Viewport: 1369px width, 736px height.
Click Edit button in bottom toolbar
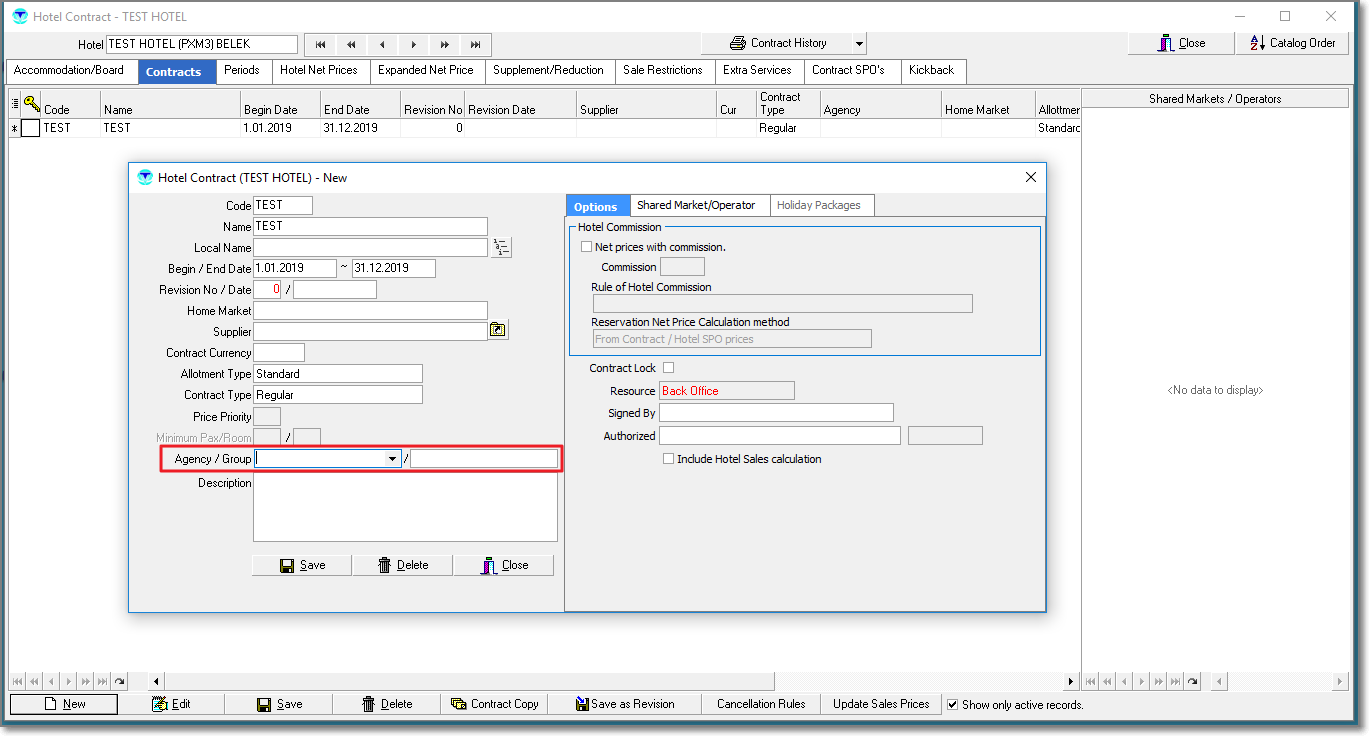pyautogui.click(x=171, y=704)
